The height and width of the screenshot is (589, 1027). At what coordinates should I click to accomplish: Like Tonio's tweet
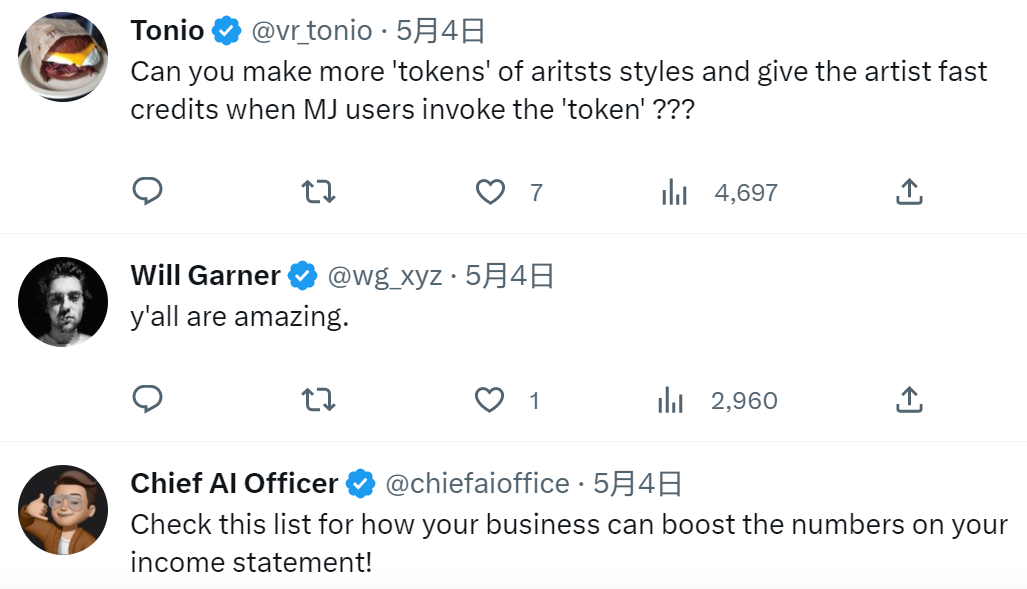tap(490, 192)
